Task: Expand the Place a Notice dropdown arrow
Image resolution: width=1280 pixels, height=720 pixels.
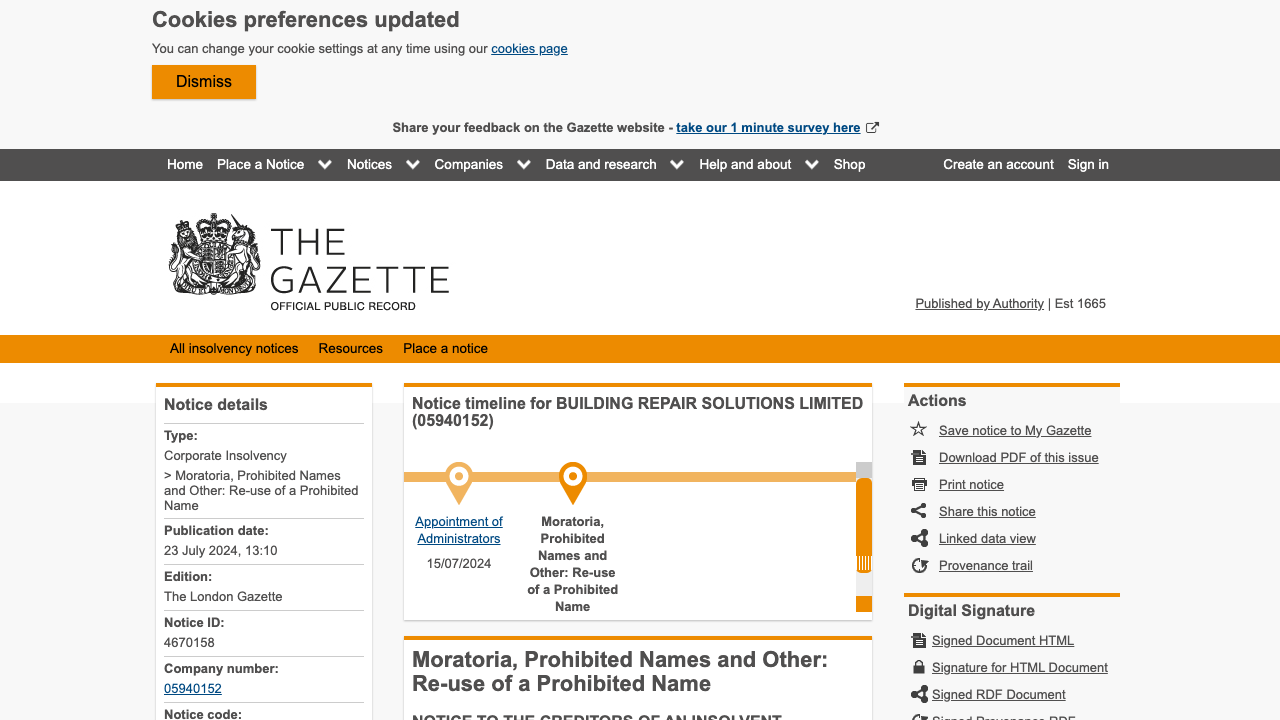Action: click(x=325, y=165)
